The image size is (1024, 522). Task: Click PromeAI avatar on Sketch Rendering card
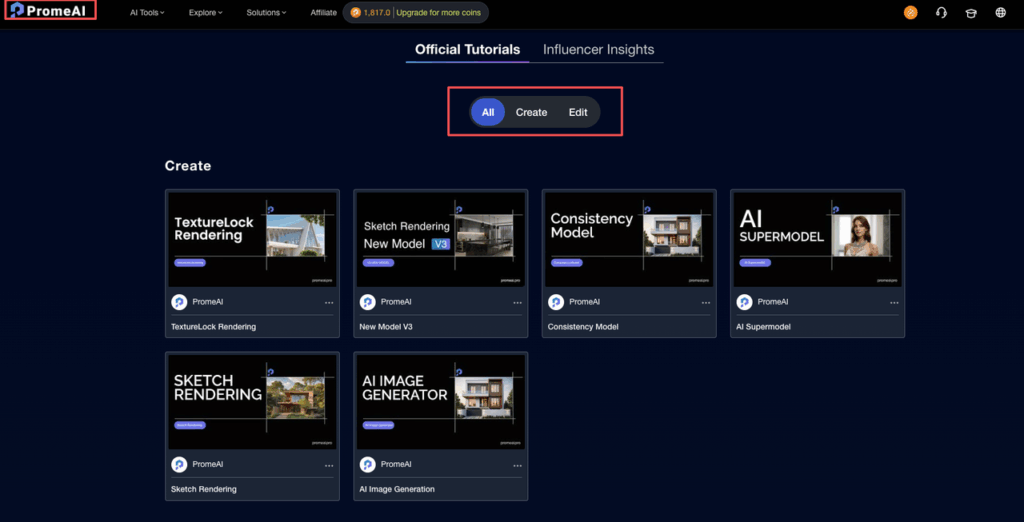179,465
